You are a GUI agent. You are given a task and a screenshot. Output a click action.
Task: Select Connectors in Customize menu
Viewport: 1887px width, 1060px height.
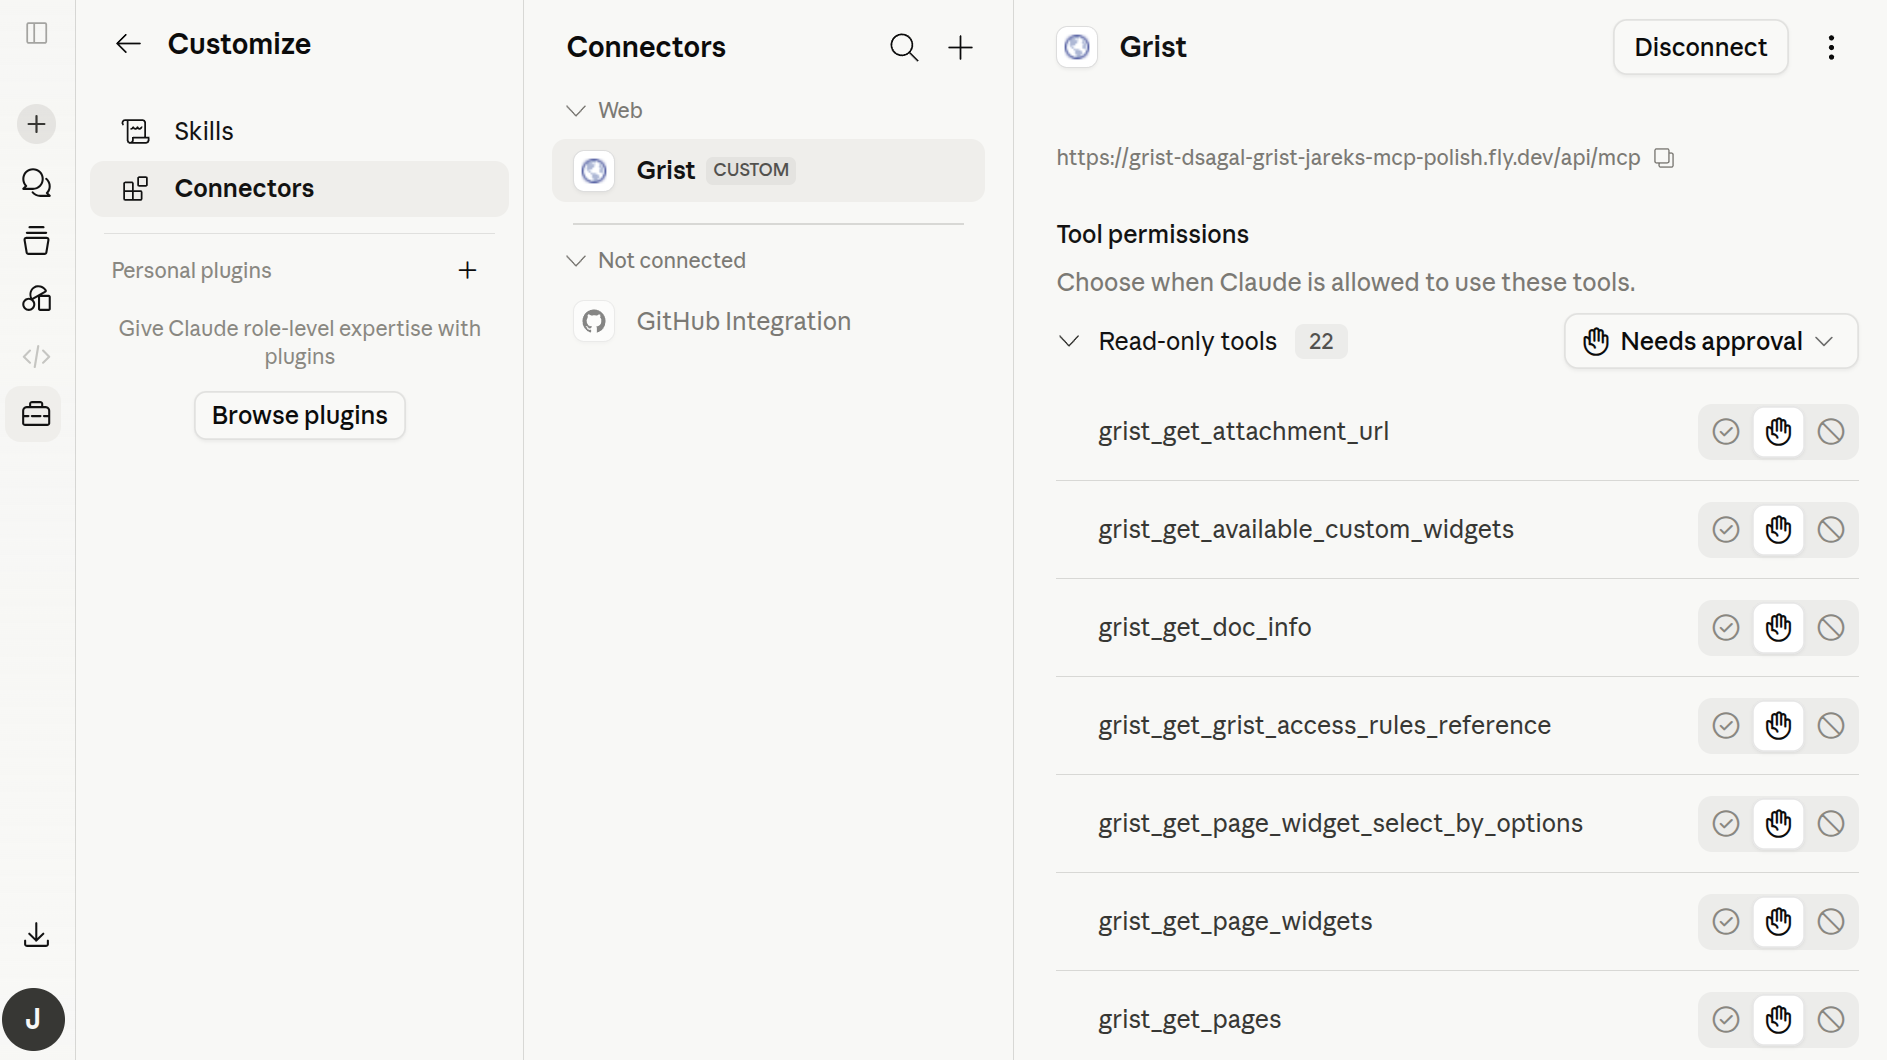pyautogui.click(x=299, y=189)
